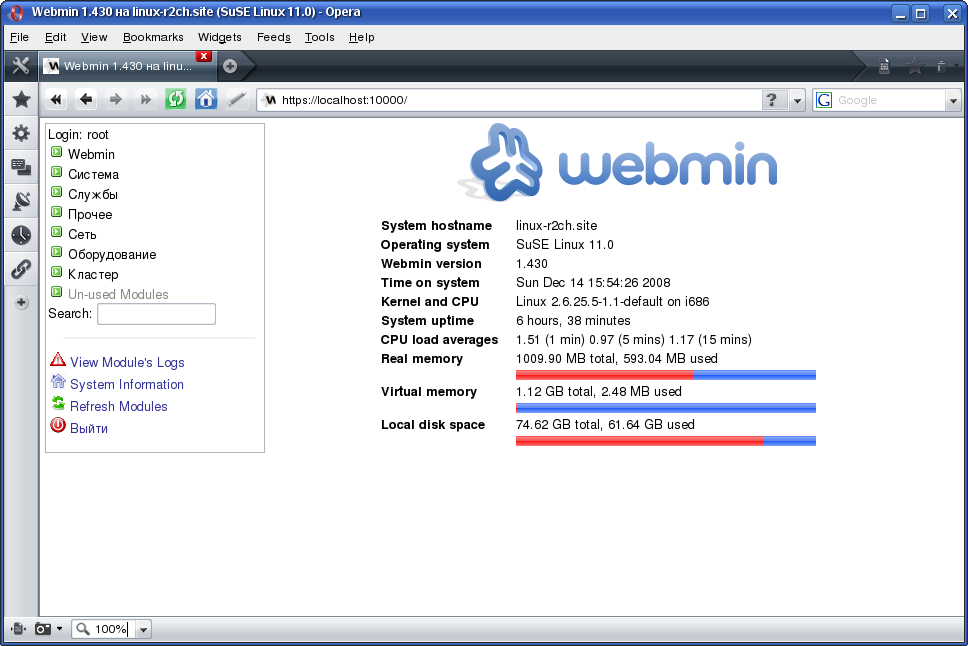
Task: Open the address bar dropdown arrow
Action: [x=798, y=101]
